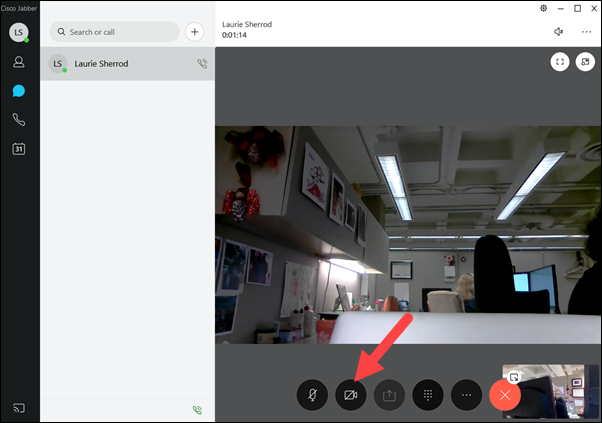Click the swap self-view icon

tap(514, 377)
